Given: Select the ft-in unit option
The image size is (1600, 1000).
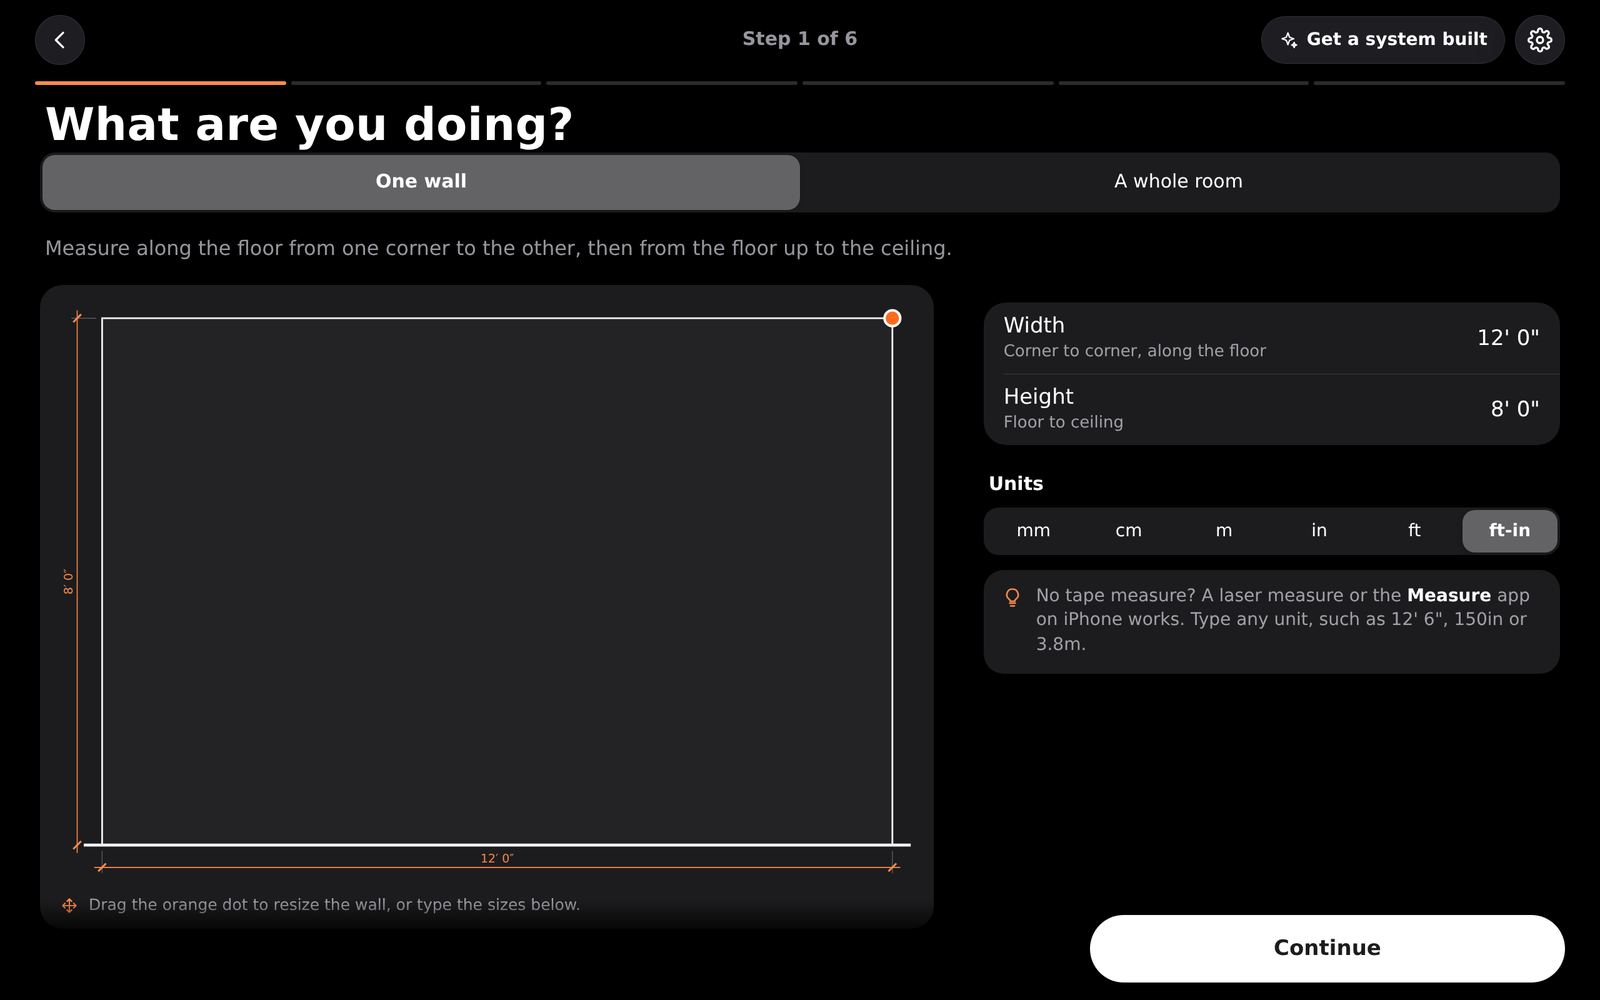Looking at the screenshot, I should [1510, 531].
